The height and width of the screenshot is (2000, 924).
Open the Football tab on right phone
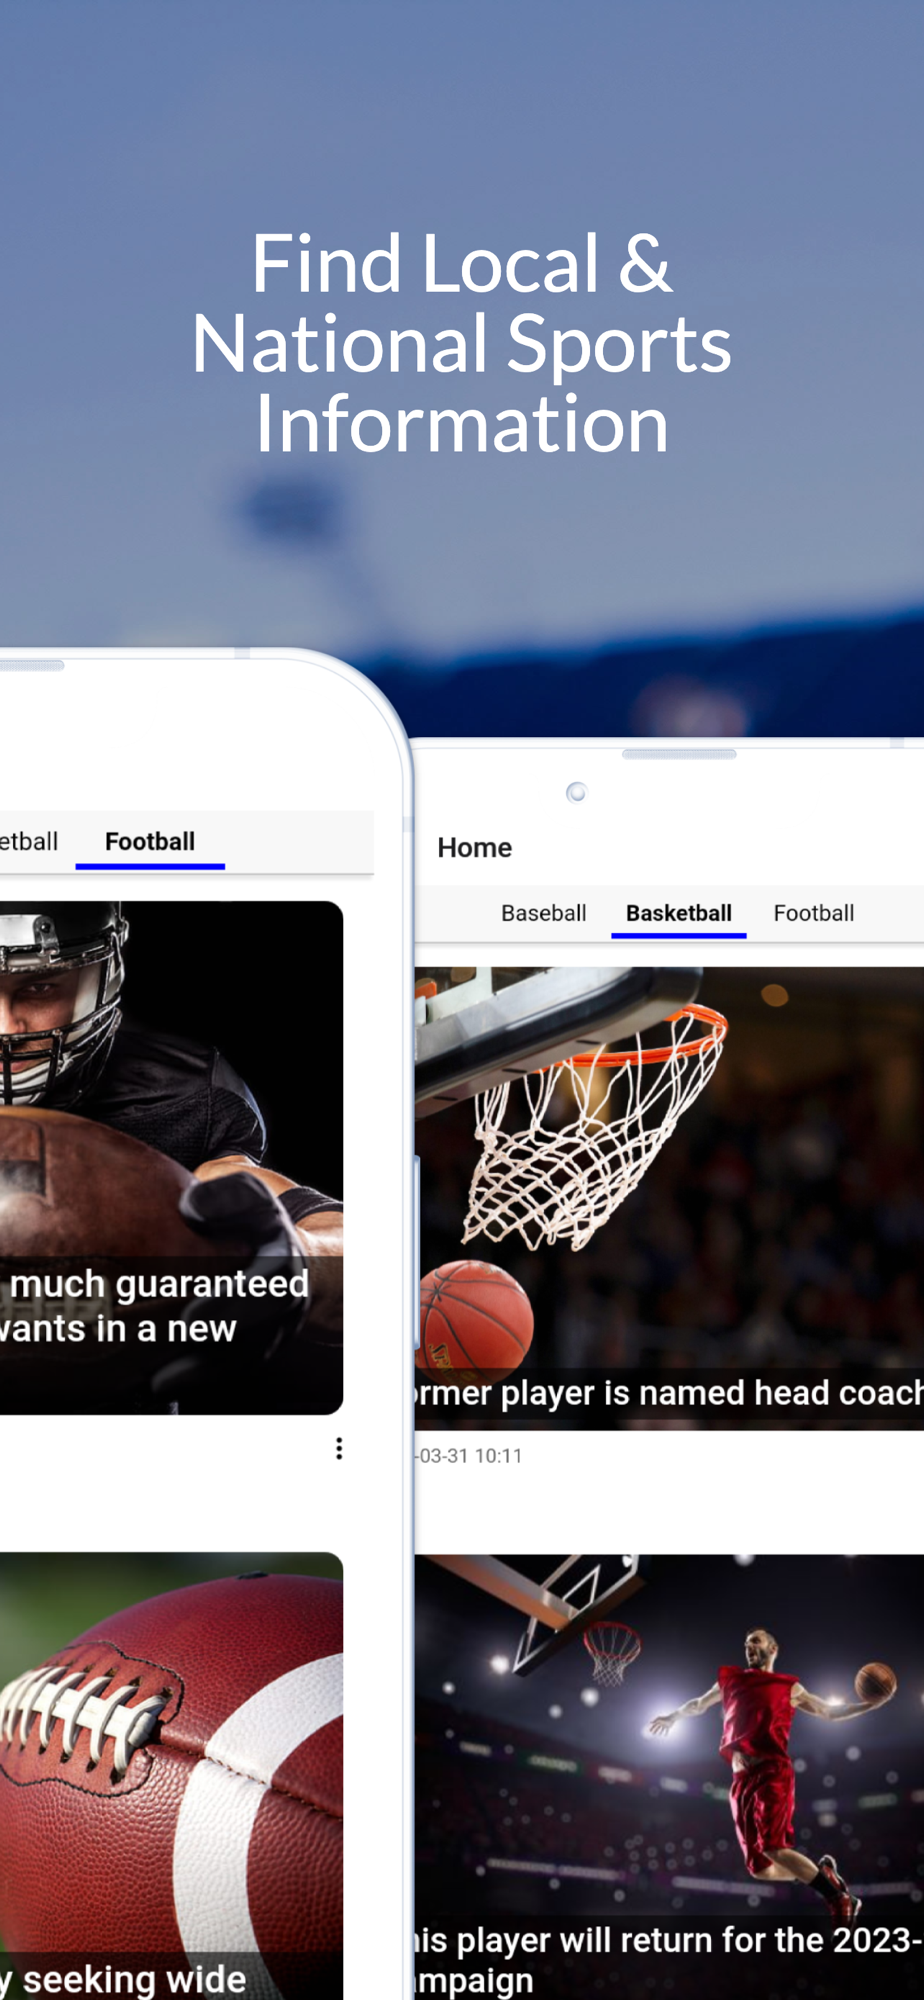814,913
